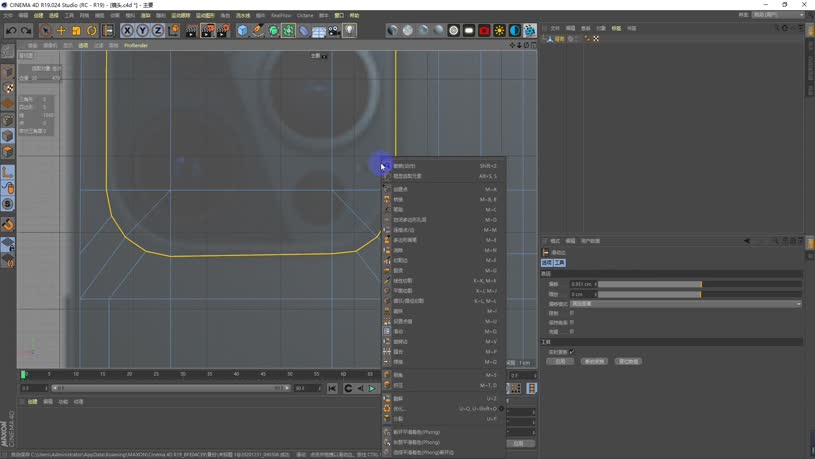Switch to the first highlighted attribute tab
Screen dimensions: 815x459
[547, 263]
